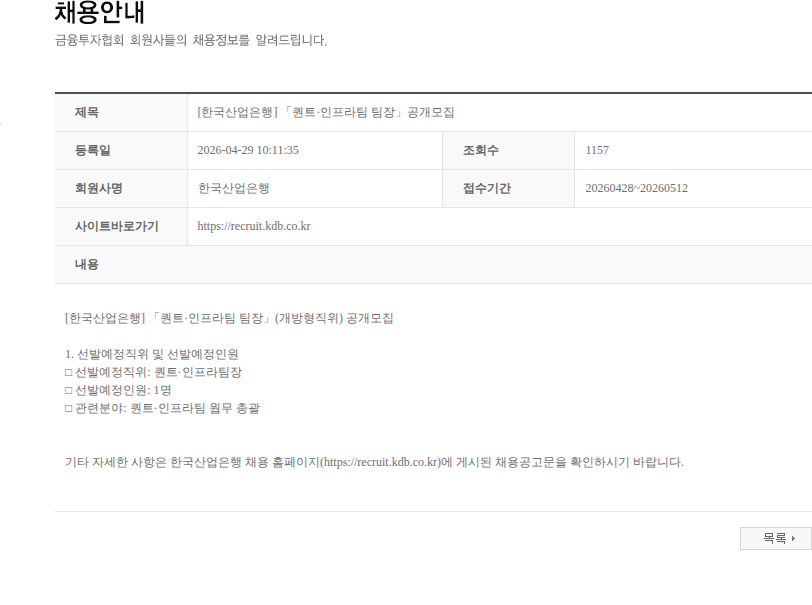This screenshot has width=812, height=605.
Task: Click the 회원사명 row label
Action: tap(98, 188)
